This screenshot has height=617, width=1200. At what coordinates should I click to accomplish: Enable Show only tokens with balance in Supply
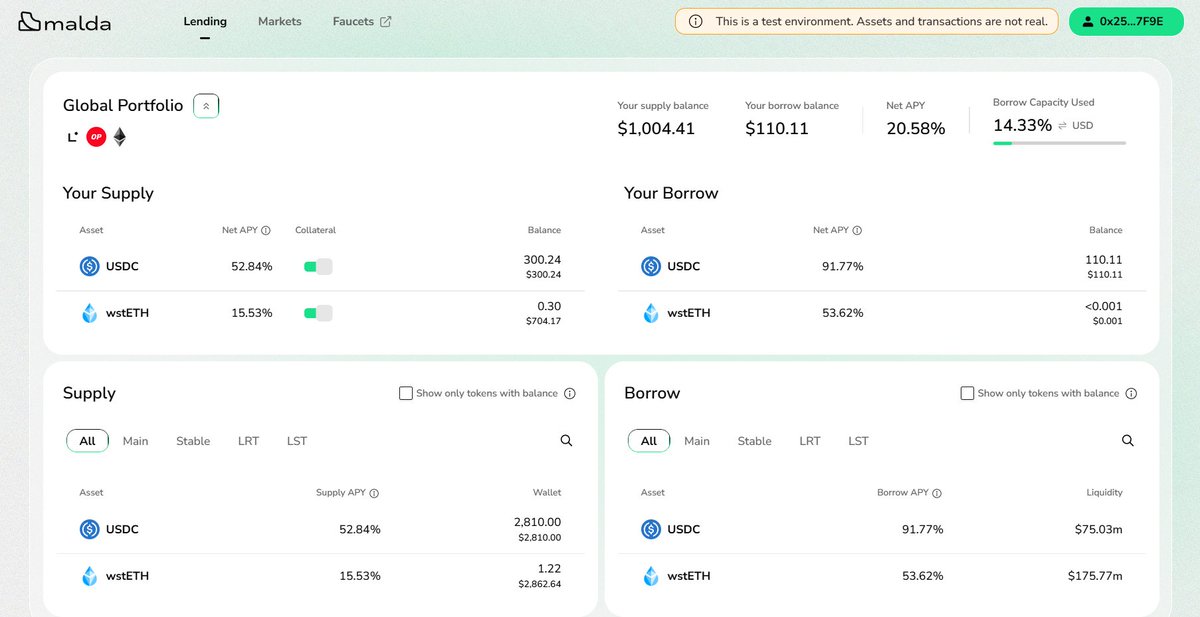click(x=406, y=393)
